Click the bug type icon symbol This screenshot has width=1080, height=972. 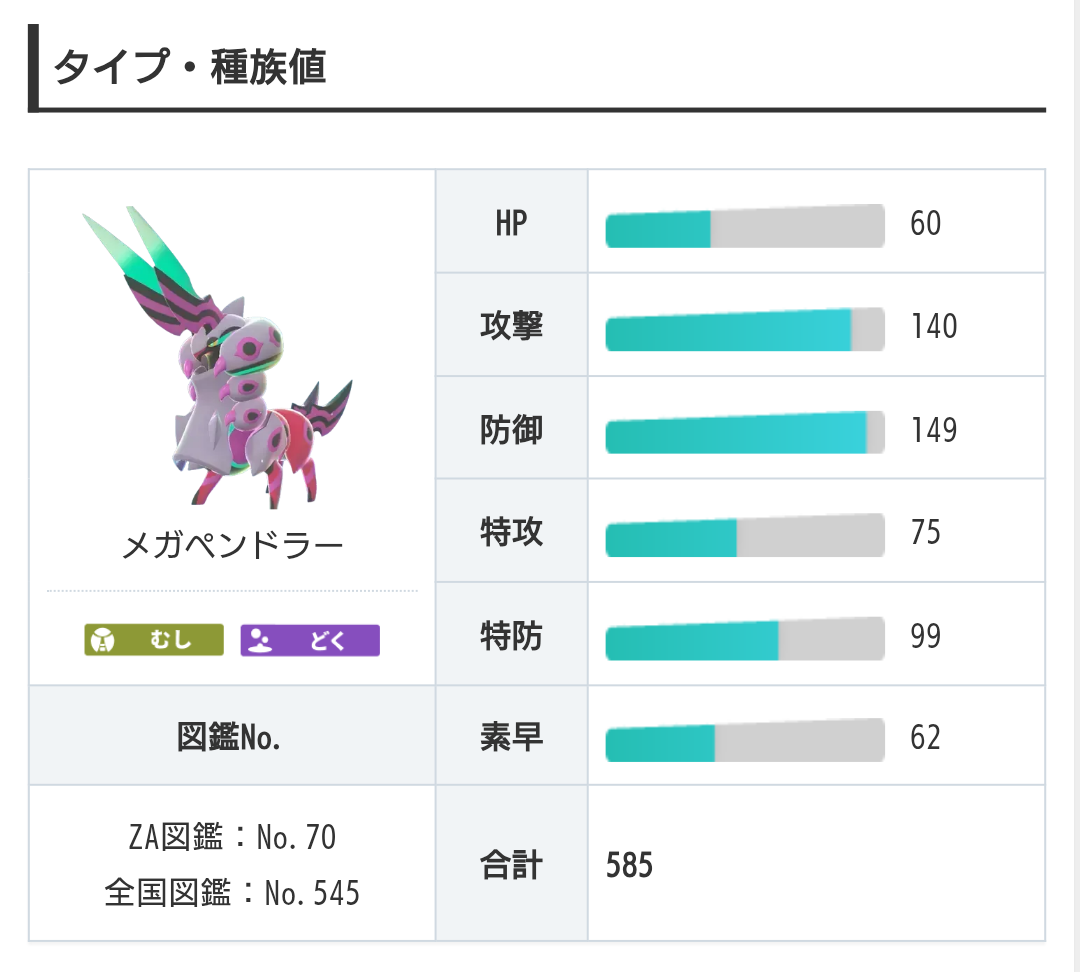(101, 640)
